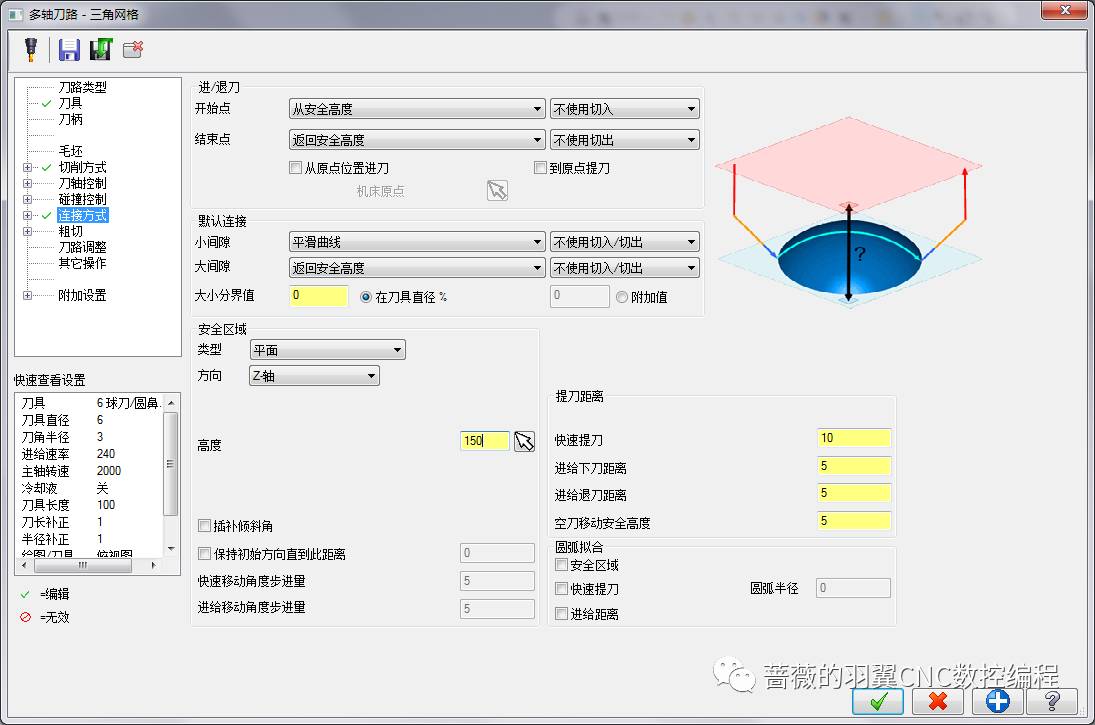
Task: Open 大间隙 dropdown 返回安全高度
Action: (x=417, y=268)
